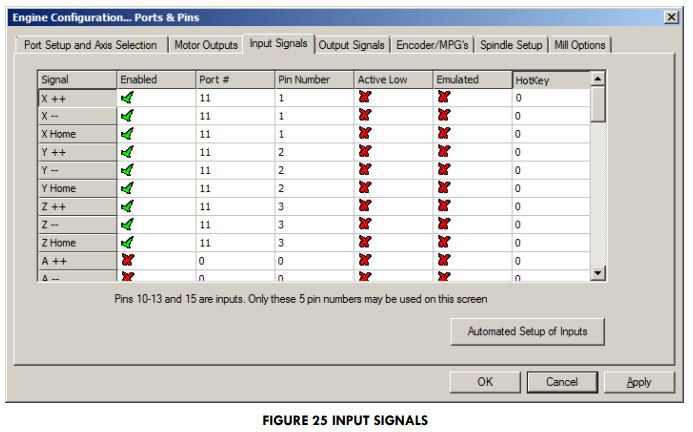
Task: Toggle the green Enabled checkmark for X ++
Action: click(126, 98)
